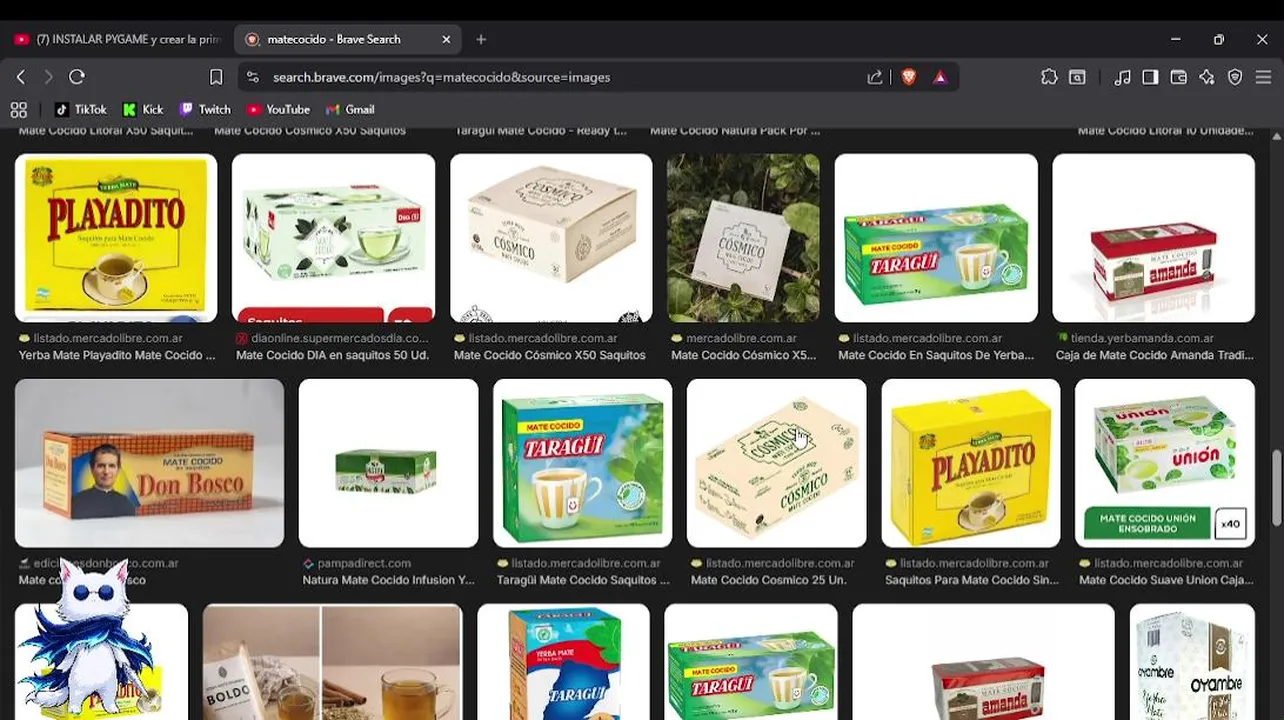Open the Playadito image above 'Saquitos Para Mate Cocido'
This screenshot has height=720, width=1284.
[x=970, y=463]
